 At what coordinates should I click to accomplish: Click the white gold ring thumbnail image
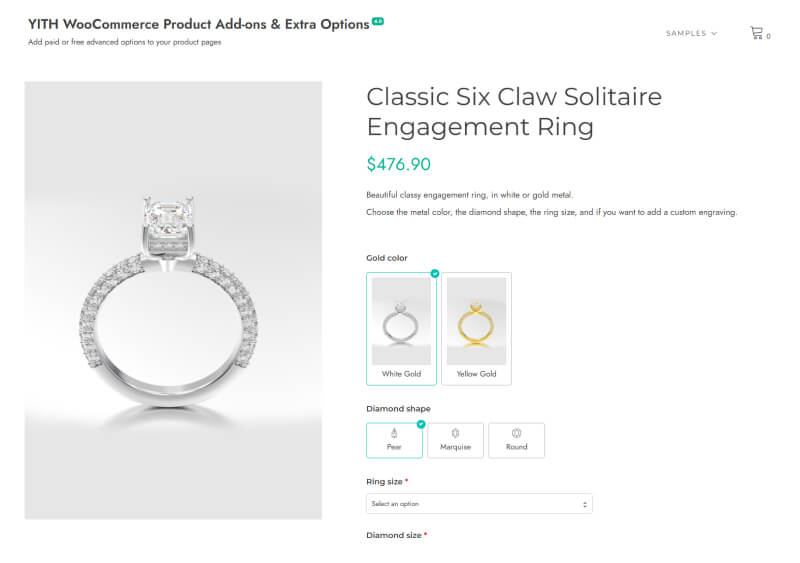point(401,321)
